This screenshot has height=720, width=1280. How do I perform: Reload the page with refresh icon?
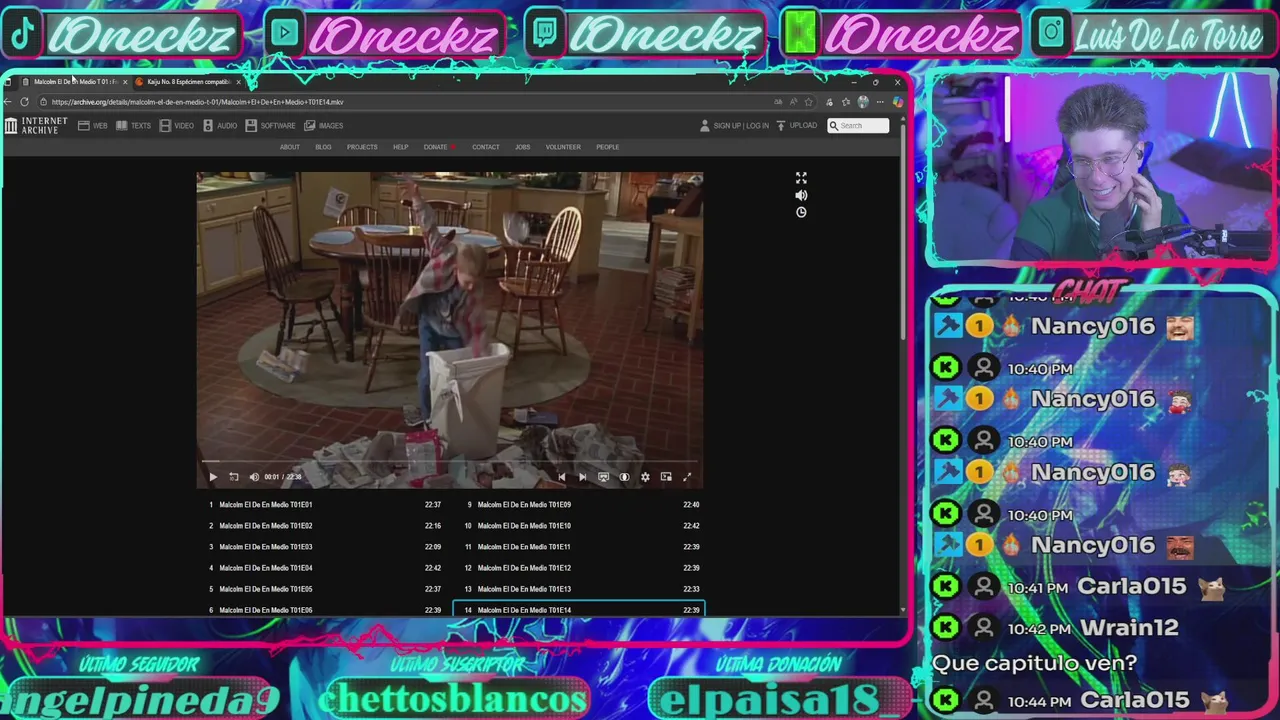click(x=24, y=102)
